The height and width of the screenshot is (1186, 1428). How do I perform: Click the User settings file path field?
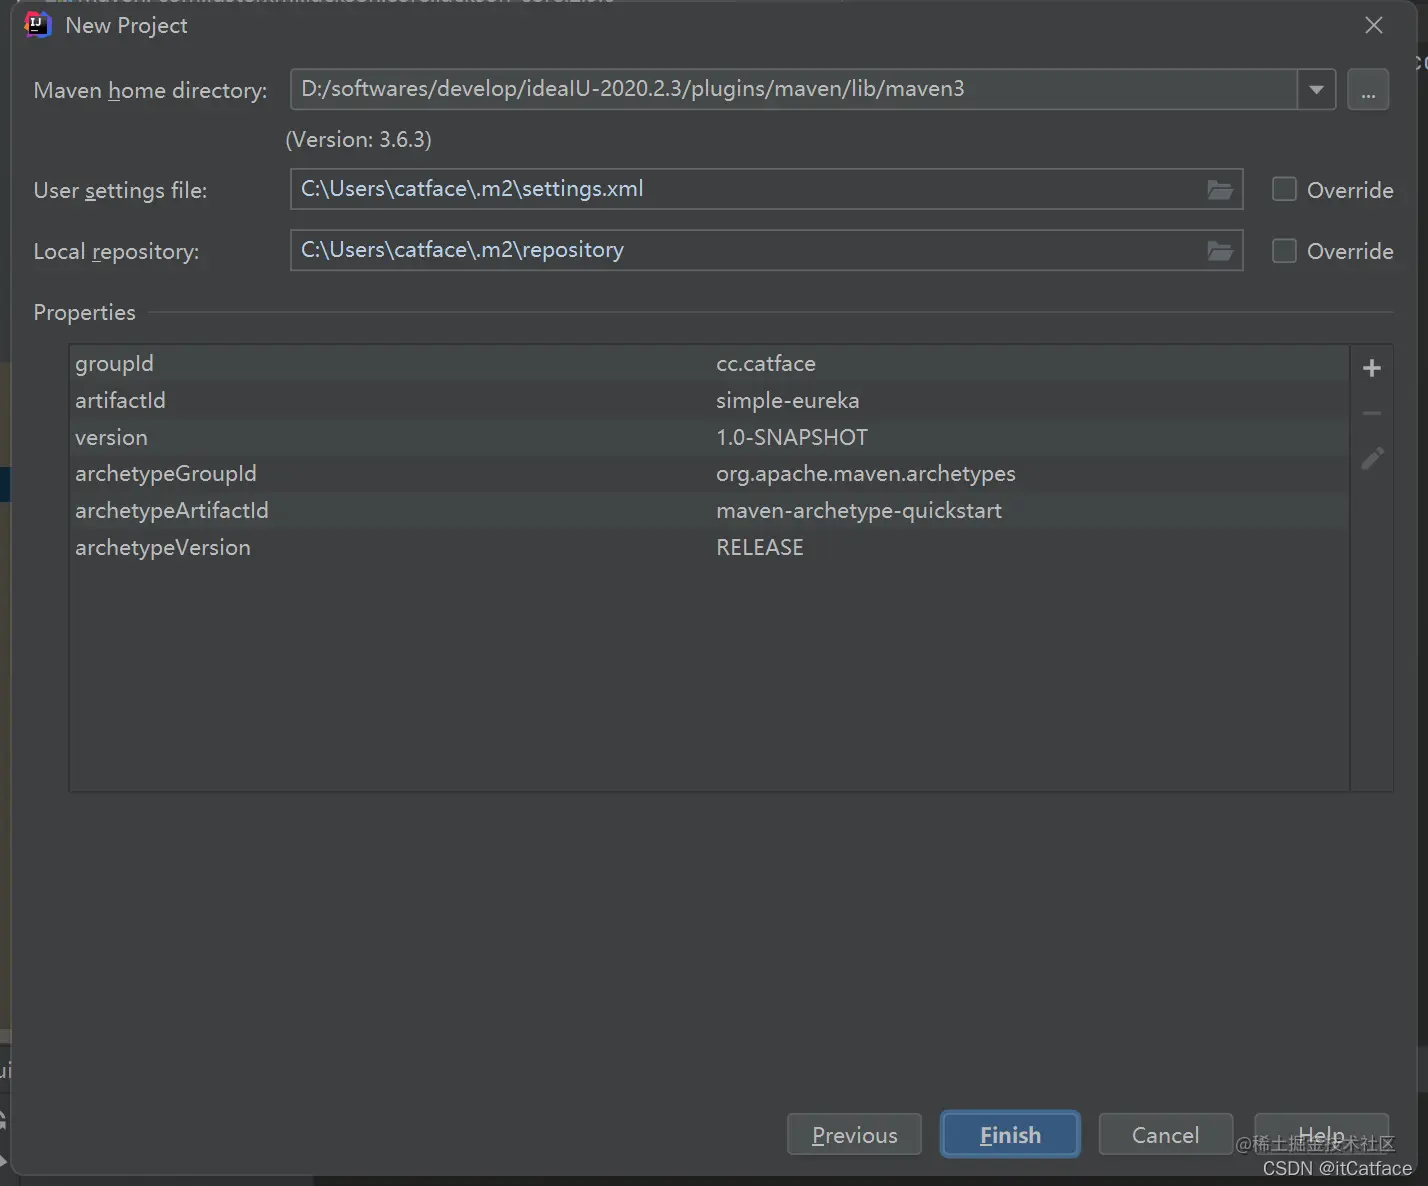pyautogui.click(x=766, y=189)
